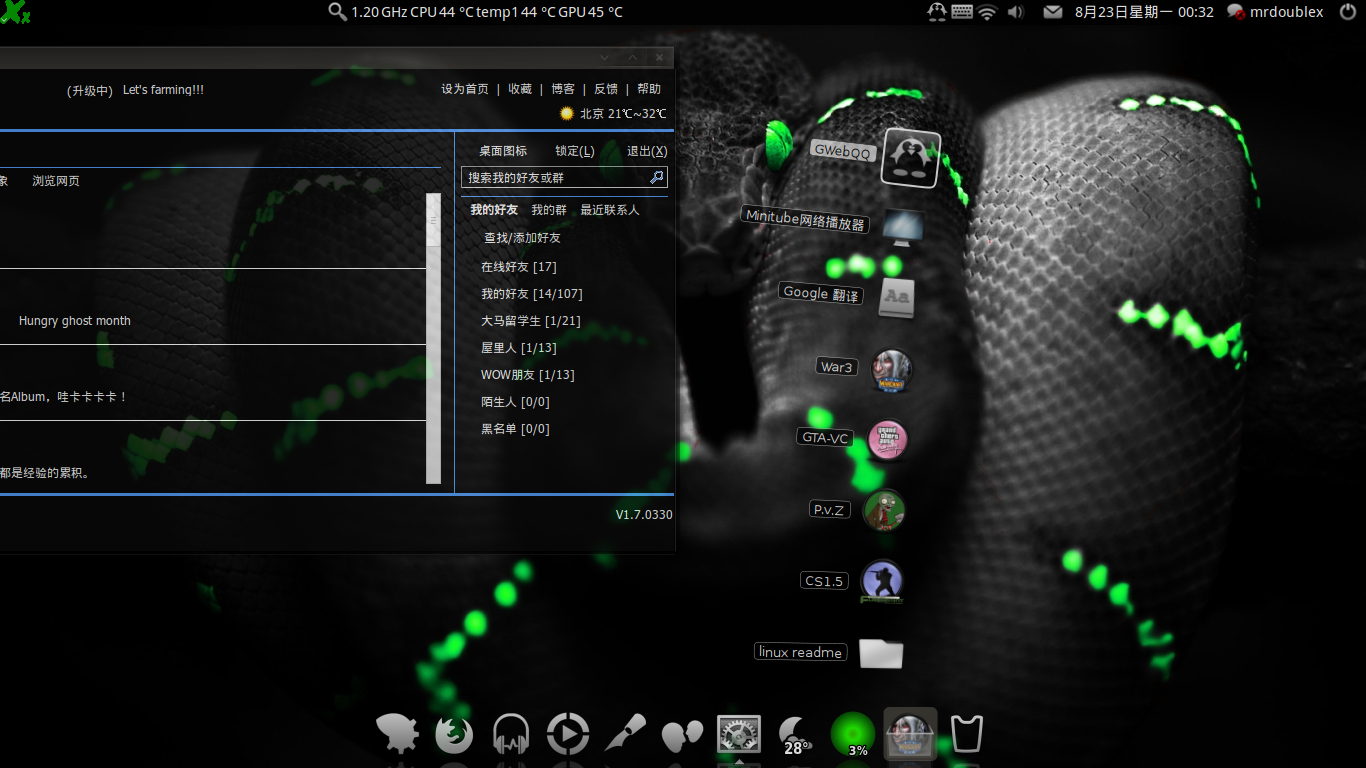Click the 28° weather icon in the dock

796,735
